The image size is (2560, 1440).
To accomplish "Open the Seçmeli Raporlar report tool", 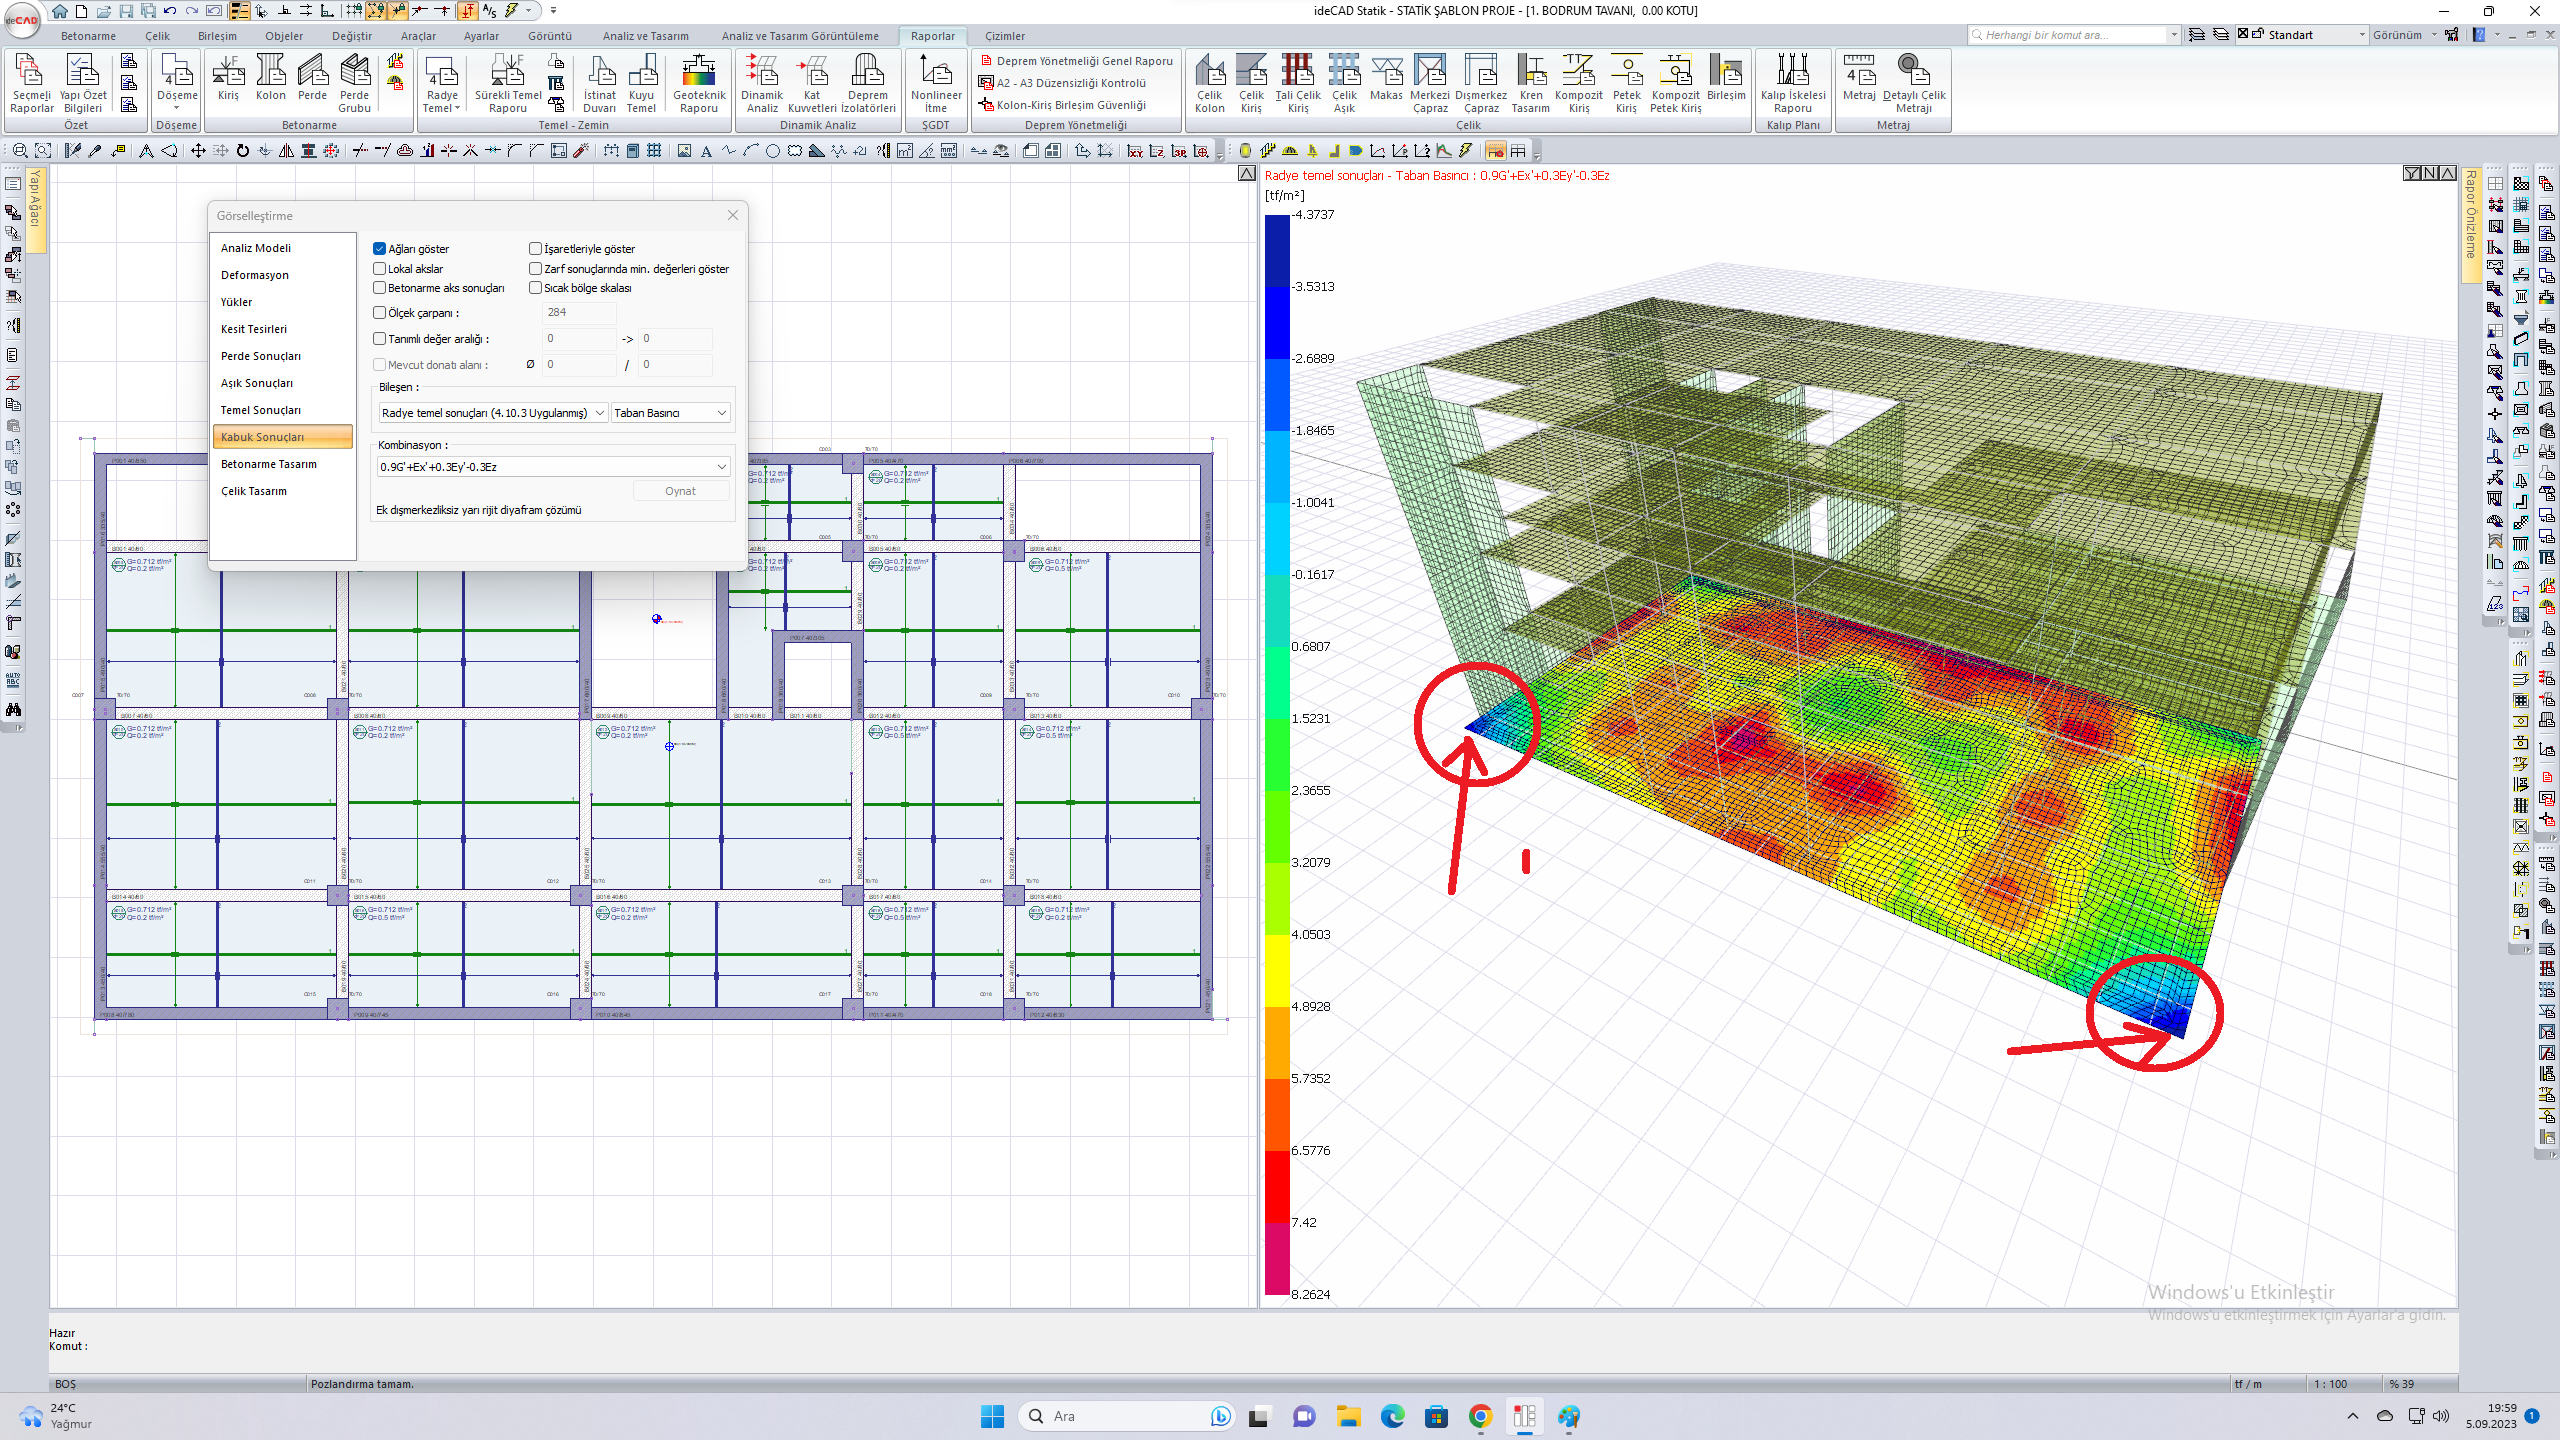I will pos(31,83).
